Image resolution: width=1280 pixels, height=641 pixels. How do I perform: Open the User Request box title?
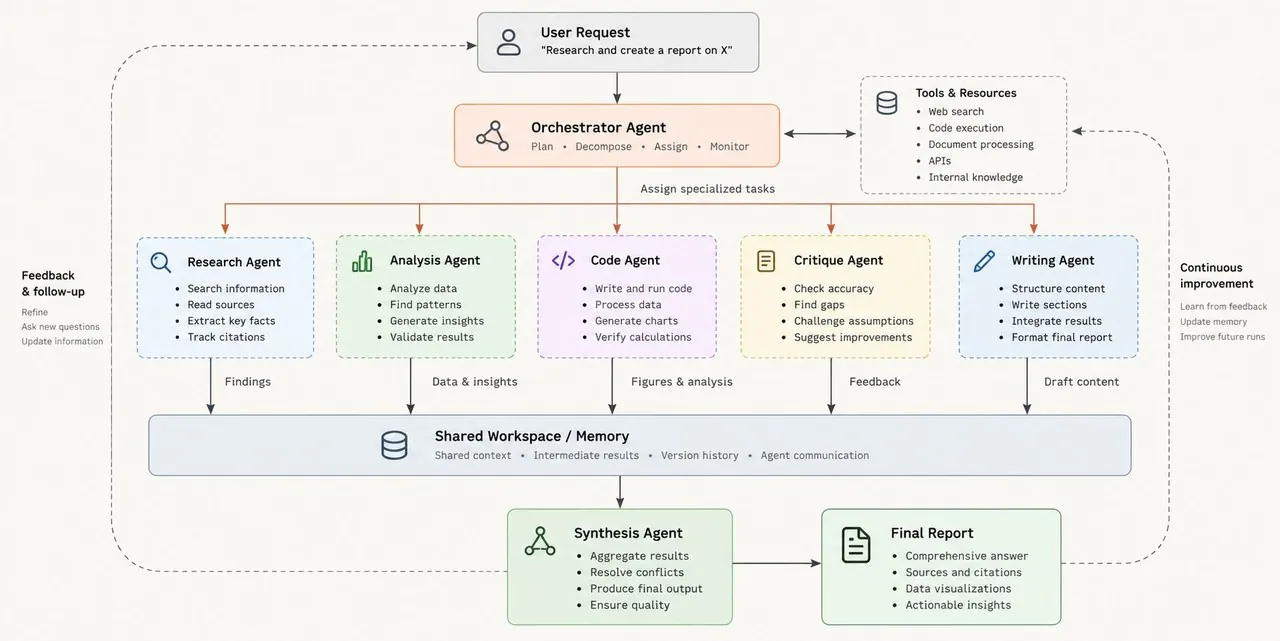pos(586,33)
